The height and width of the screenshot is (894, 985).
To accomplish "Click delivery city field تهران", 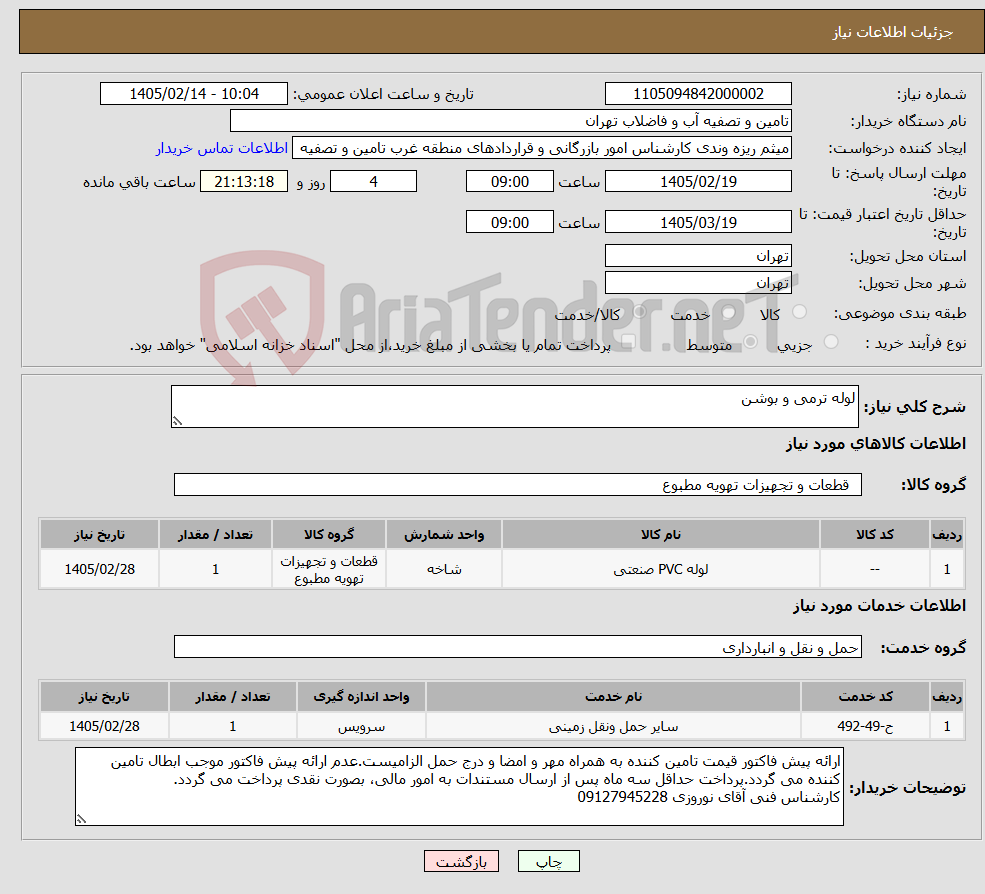I will pos(698,283).
